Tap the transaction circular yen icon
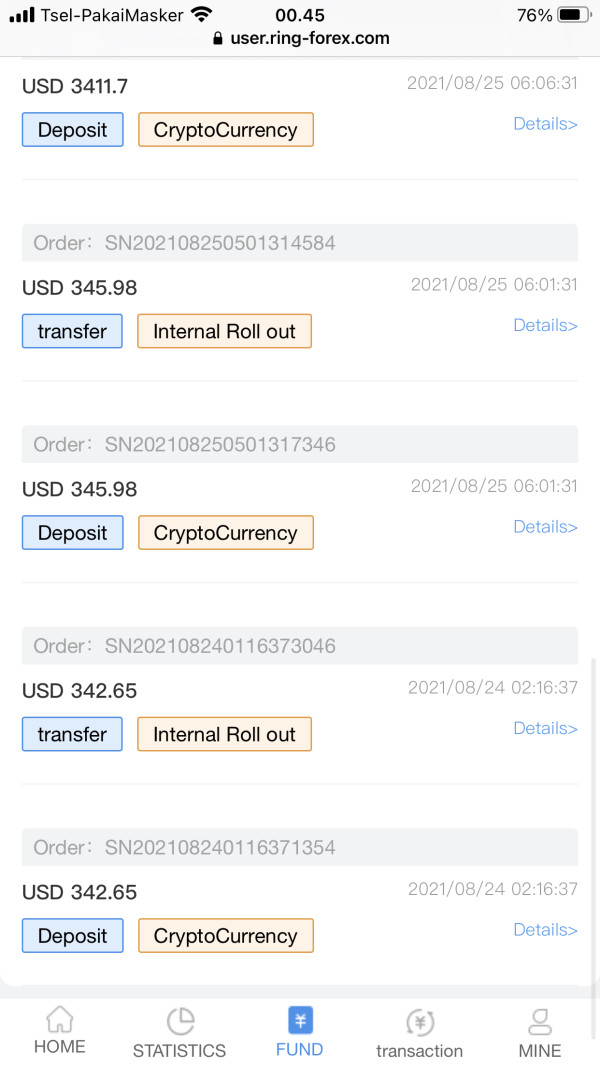This screenshot has height=1067, width=600. click(x=420, y=1021)
